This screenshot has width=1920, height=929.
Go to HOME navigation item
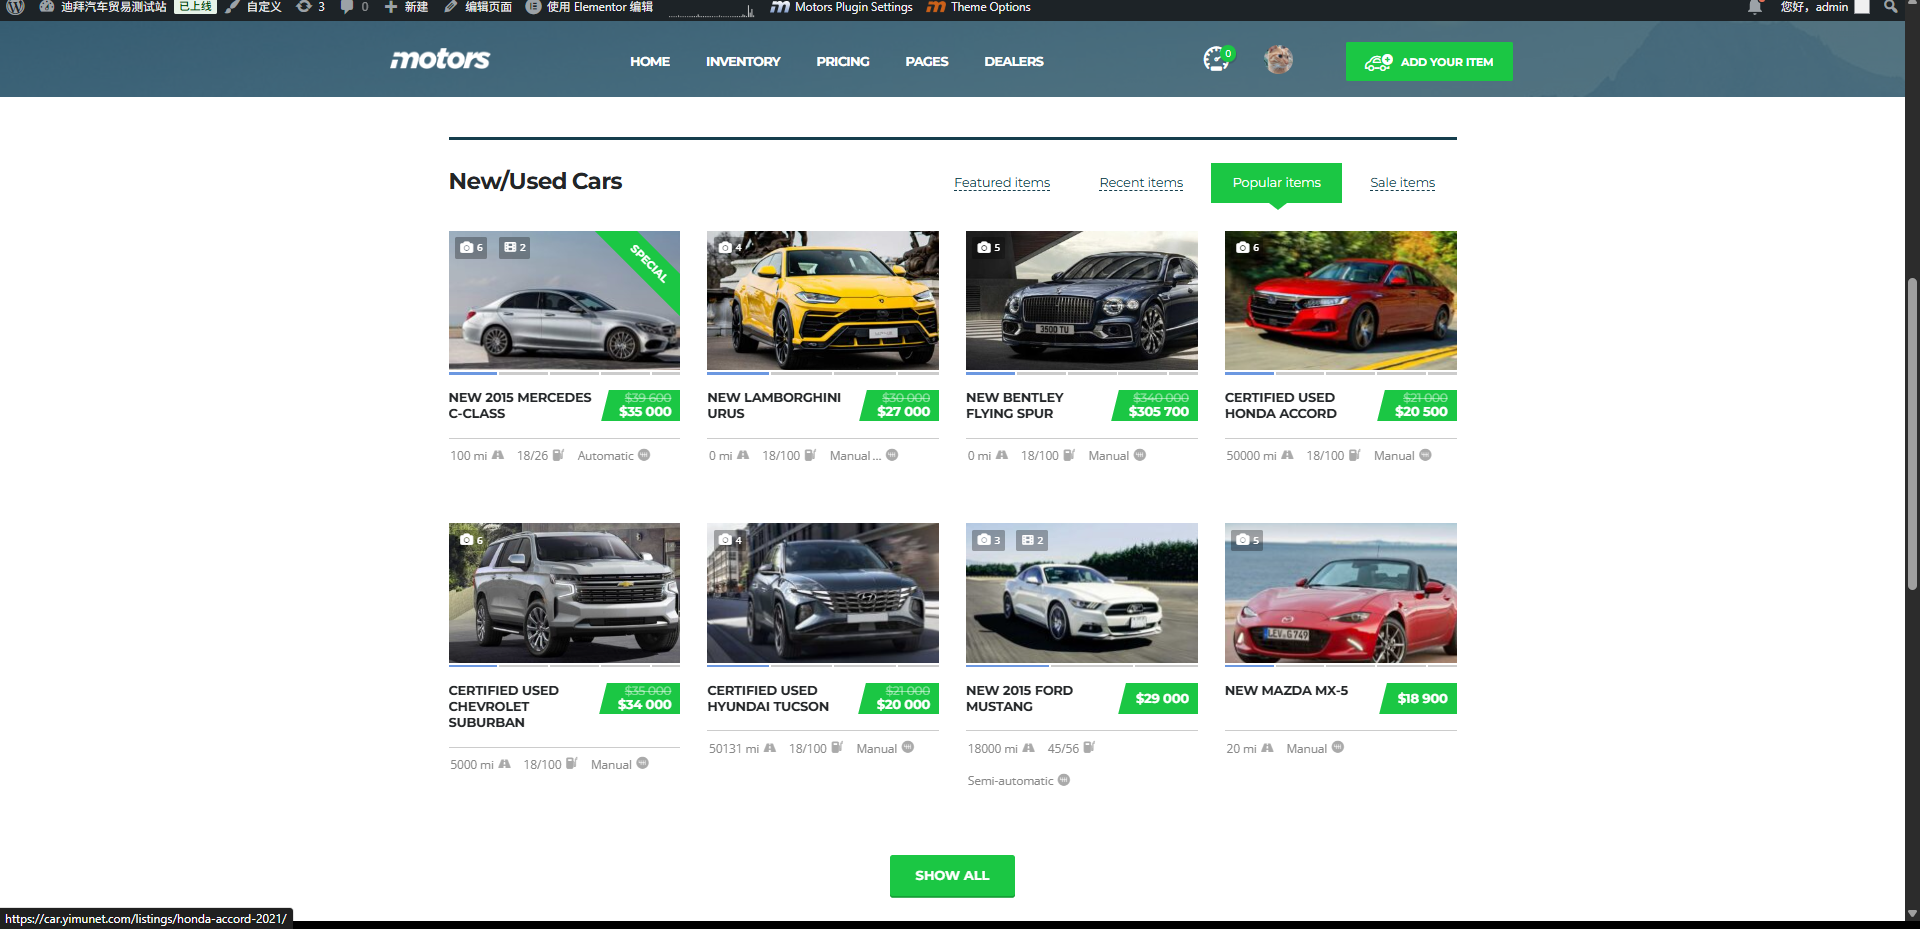click(x=650, y=61)
